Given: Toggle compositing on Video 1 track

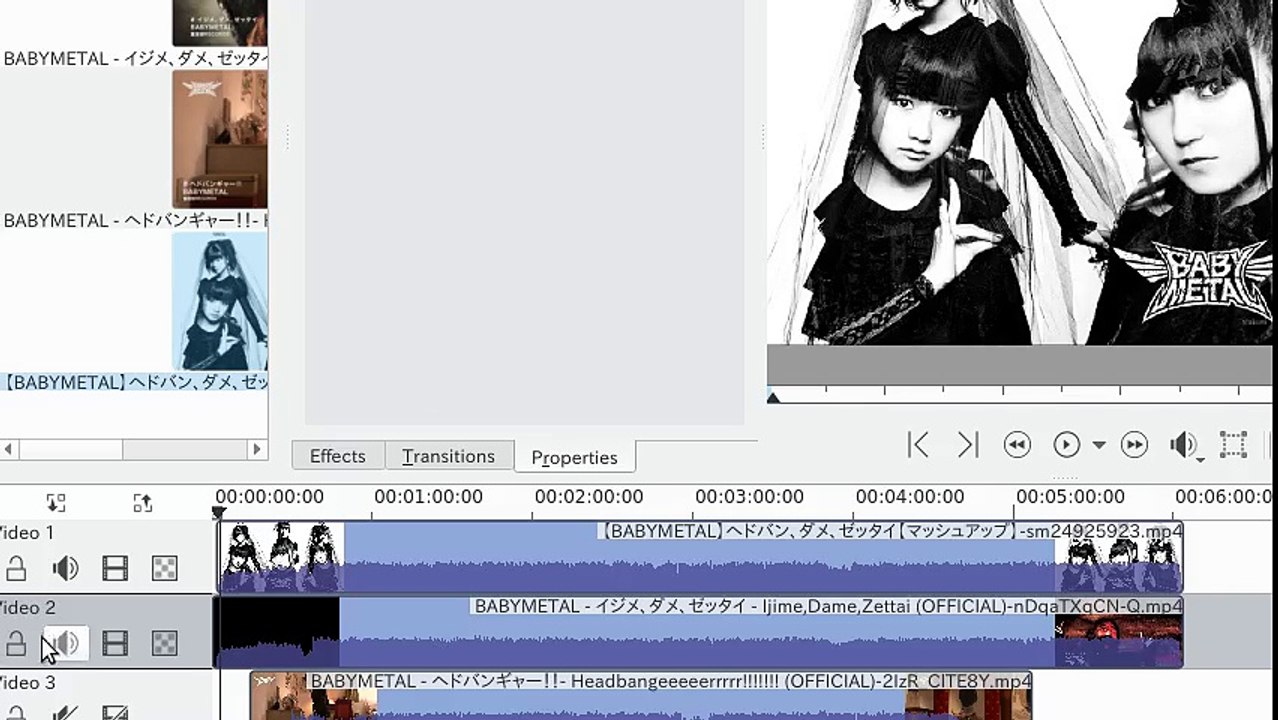Looking at the screenshot, I should 164,569.
